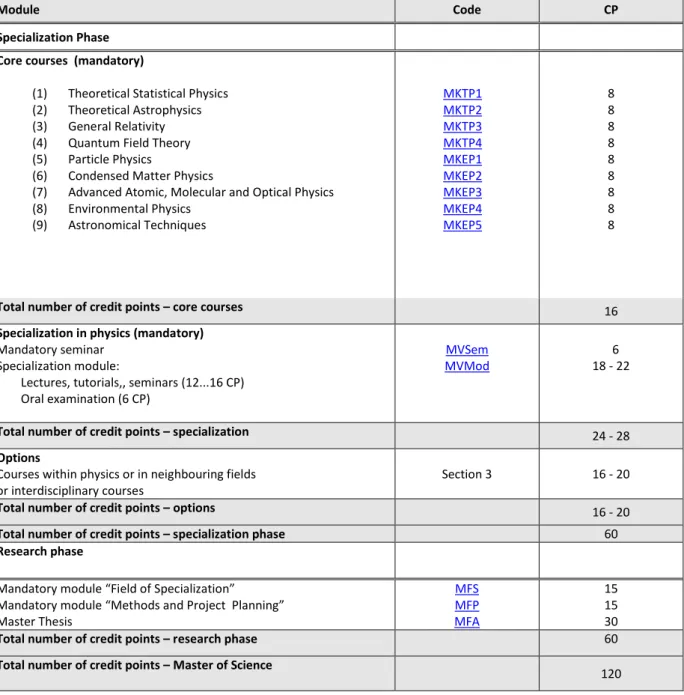Select Advanced Atomic, Molecular and Optical Physics
This screenshot has height=695, width=684.
click(x=201, y=192)
